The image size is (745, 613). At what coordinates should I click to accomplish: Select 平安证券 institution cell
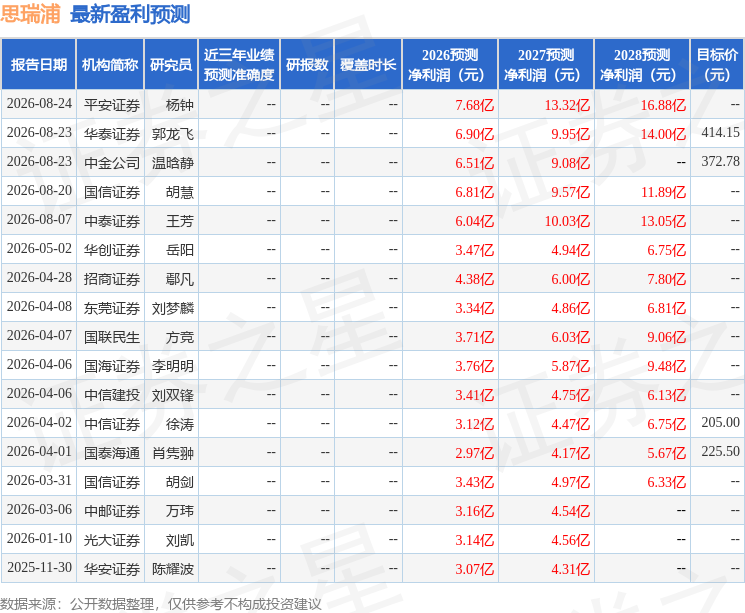point(112,105)
